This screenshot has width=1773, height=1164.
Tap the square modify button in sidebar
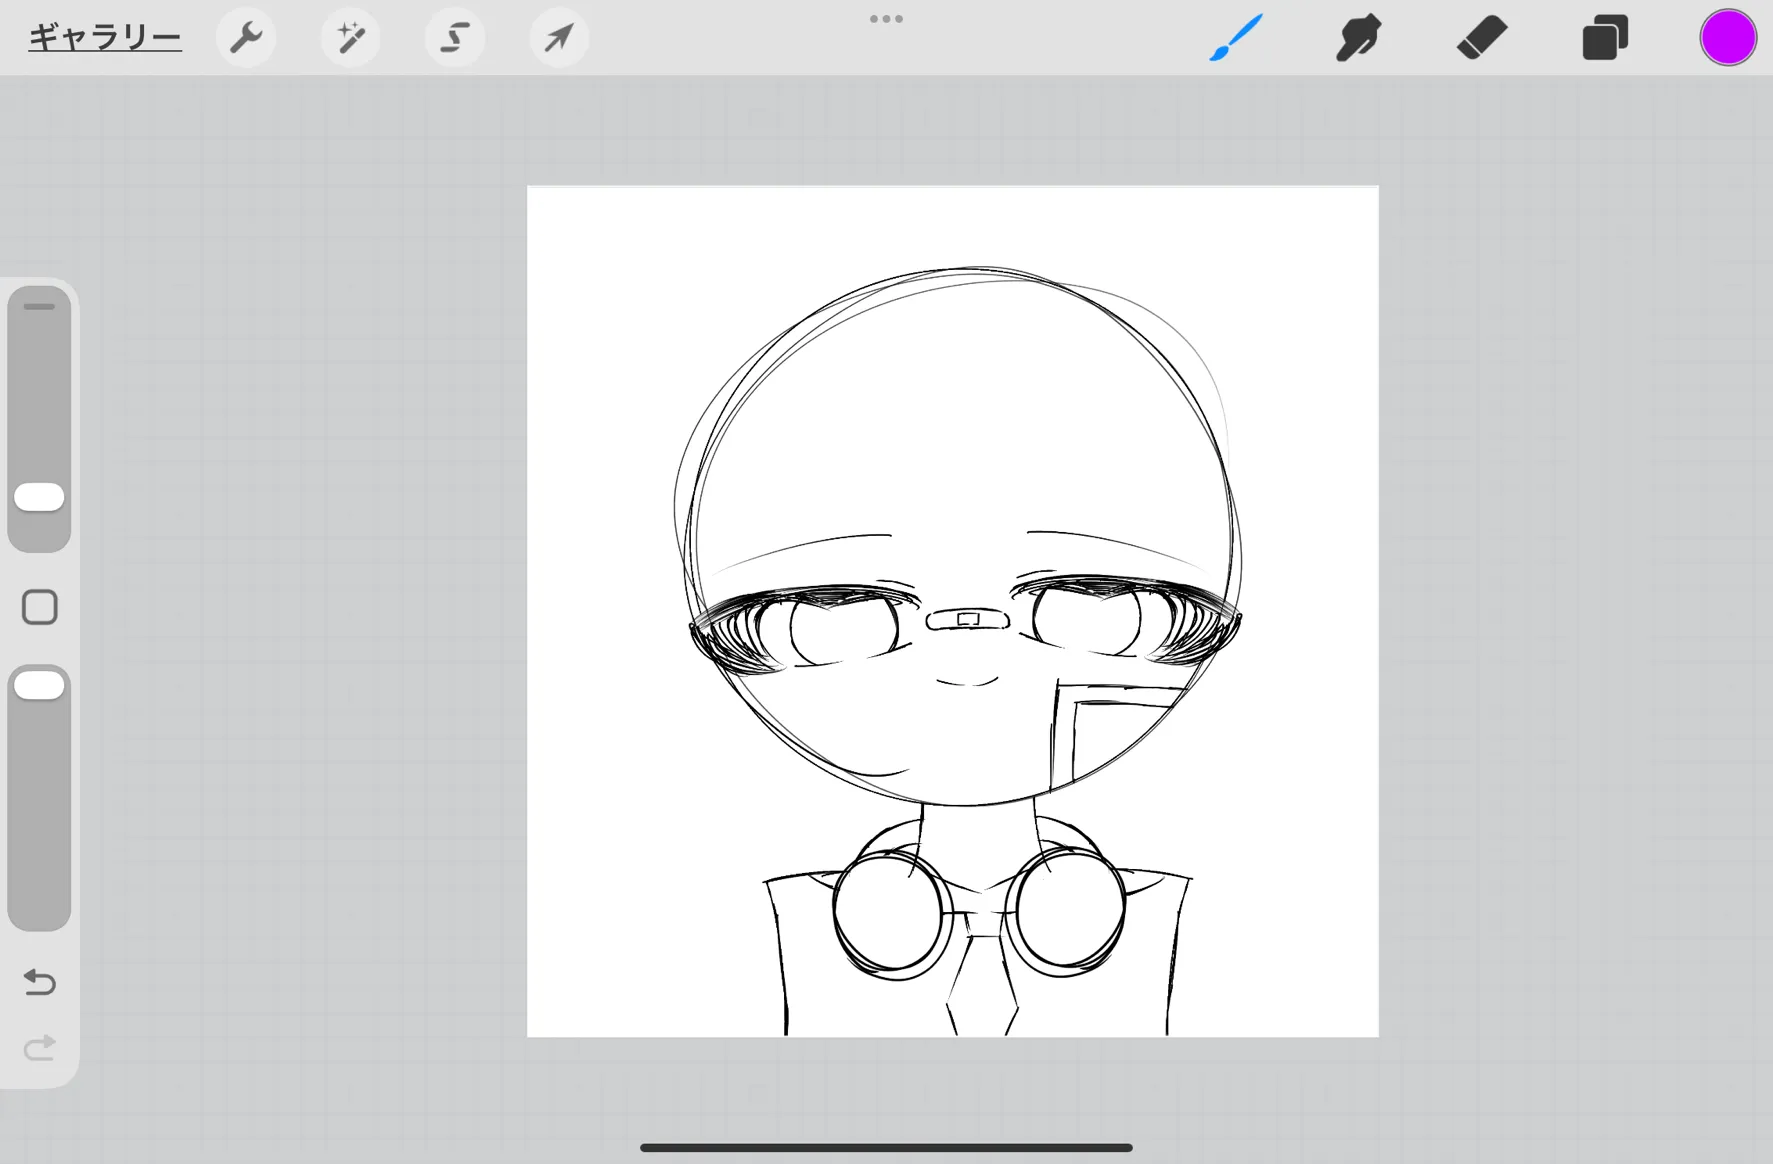click(40, 607)
